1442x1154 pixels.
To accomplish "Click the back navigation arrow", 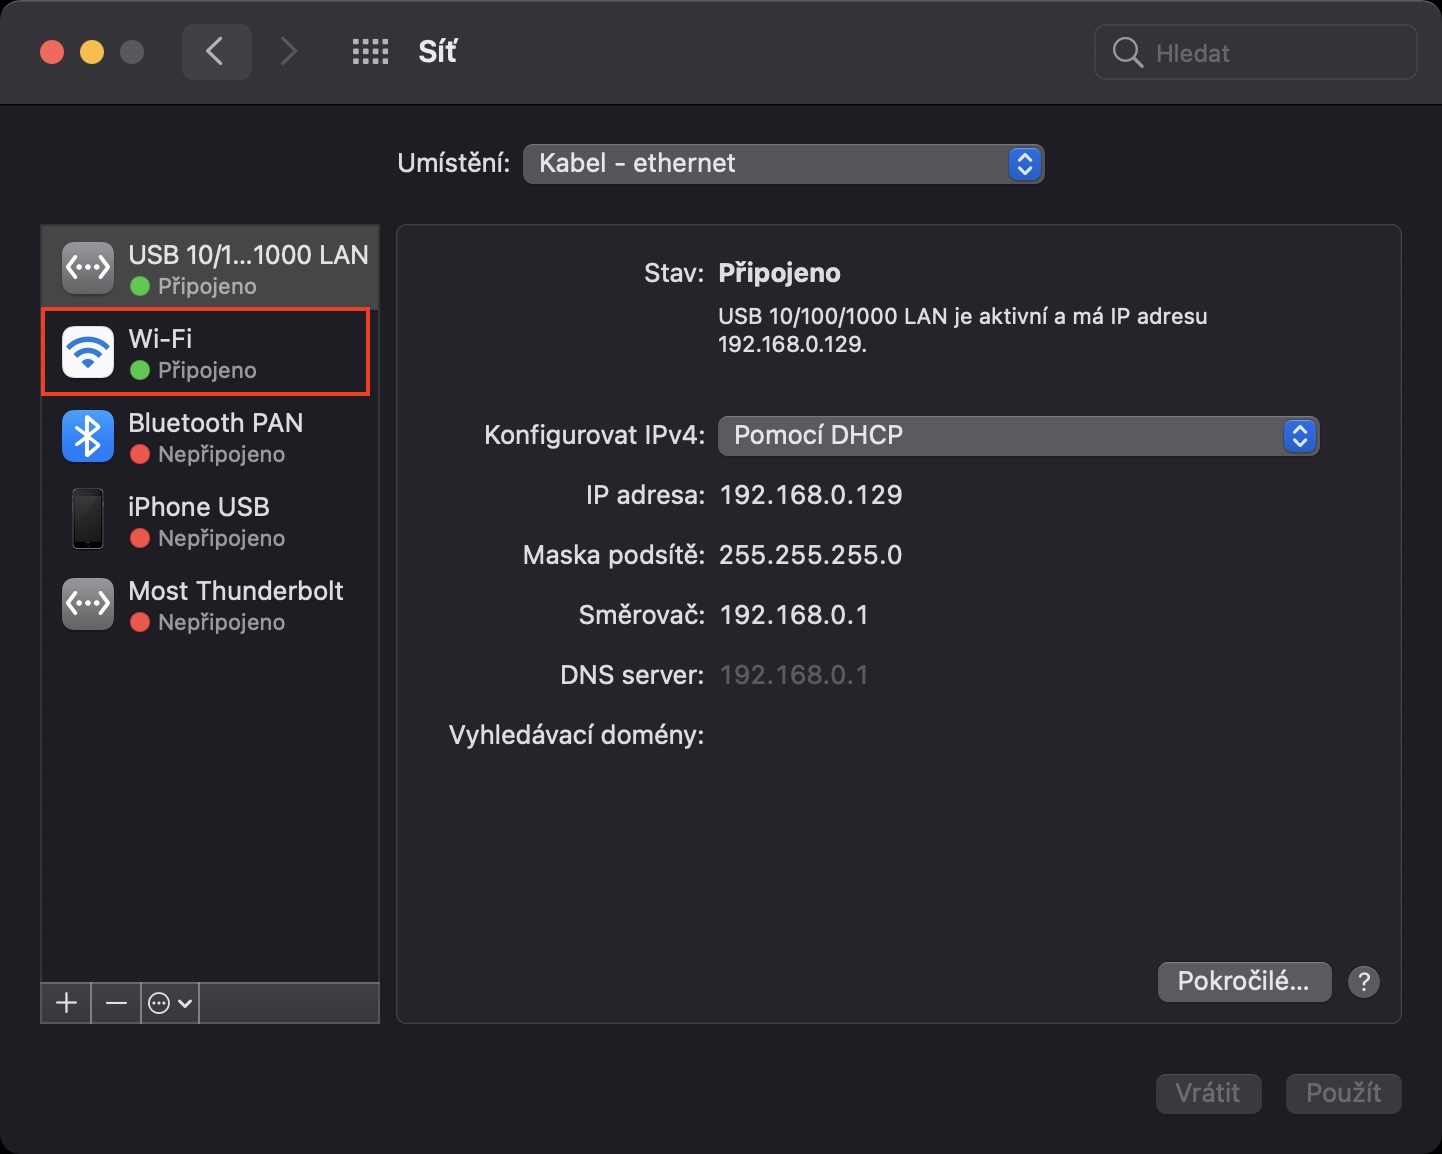I will [x=216, y=52].
